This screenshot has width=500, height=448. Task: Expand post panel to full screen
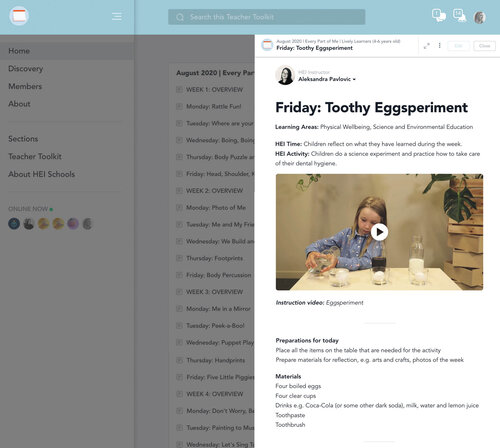tap(426, 46)
